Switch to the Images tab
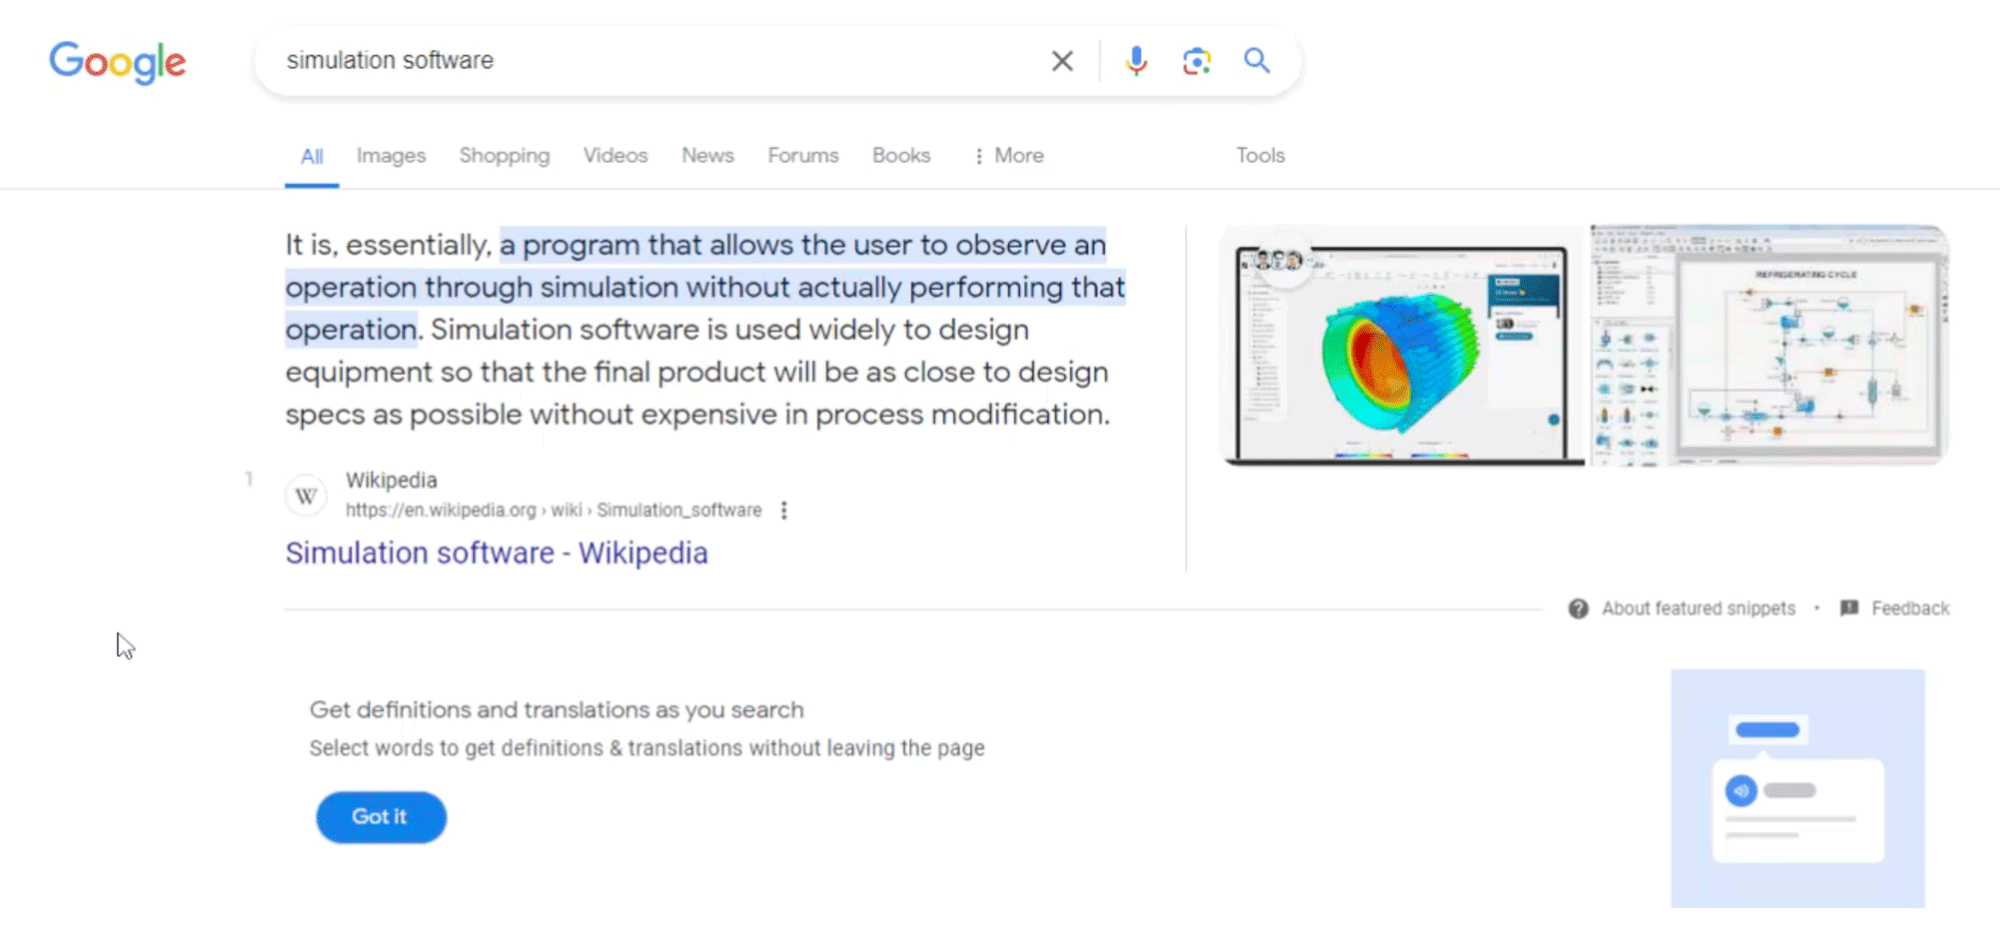 point(390,155)
